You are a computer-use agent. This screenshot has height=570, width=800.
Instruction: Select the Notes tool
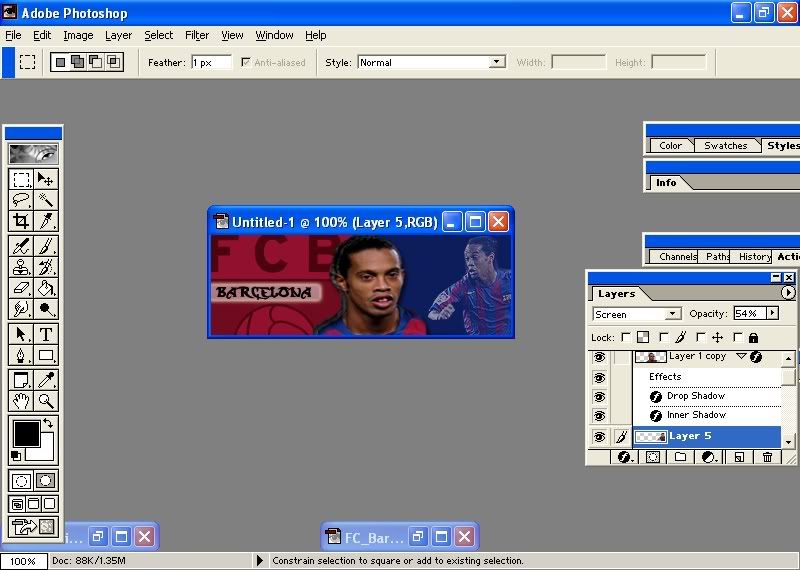click(x=21, y=380)
